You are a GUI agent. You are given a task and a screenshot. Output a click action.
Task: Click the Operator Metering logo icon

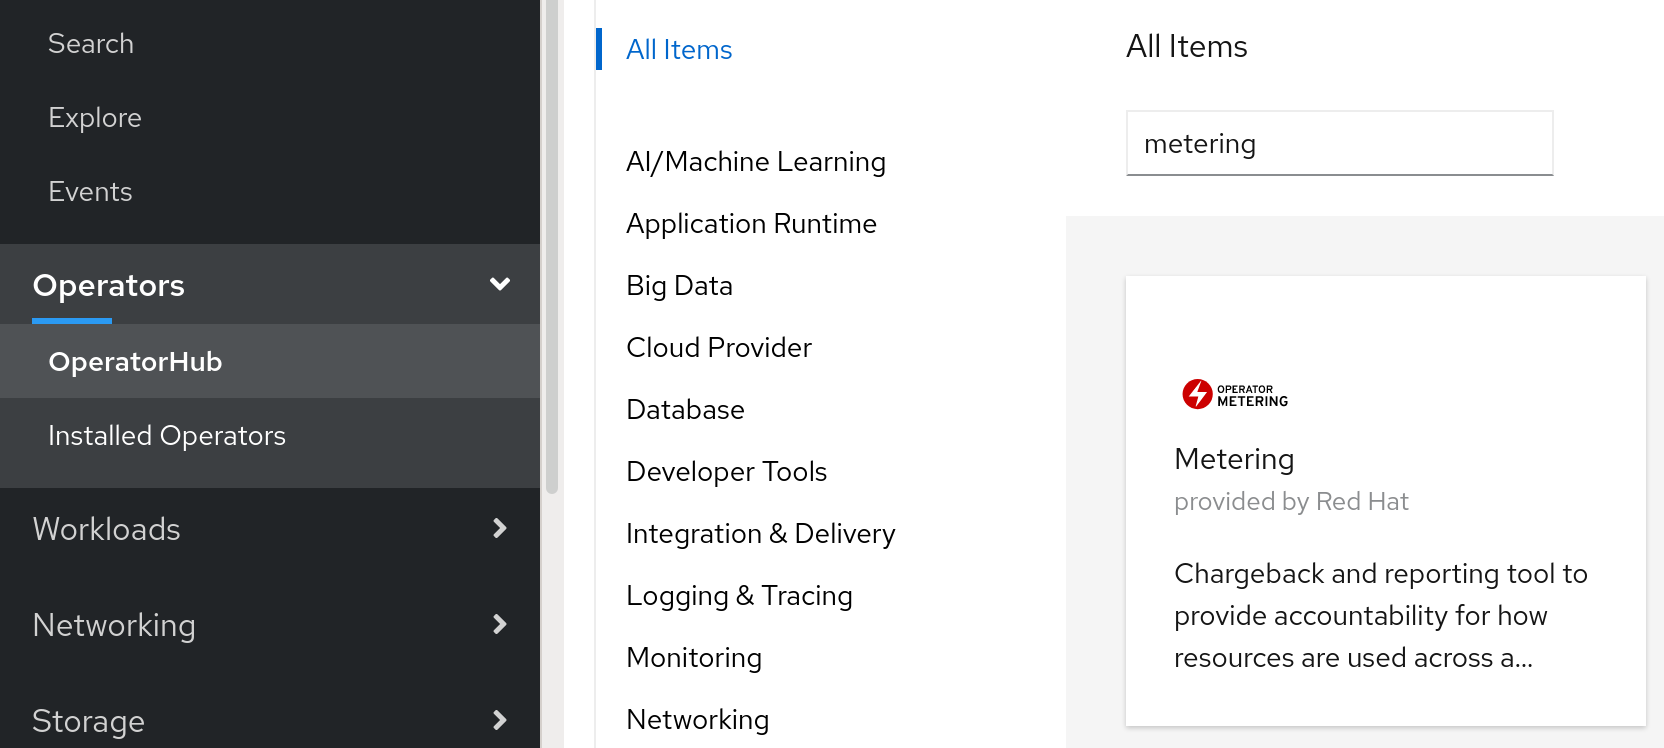coord(1234,395)
